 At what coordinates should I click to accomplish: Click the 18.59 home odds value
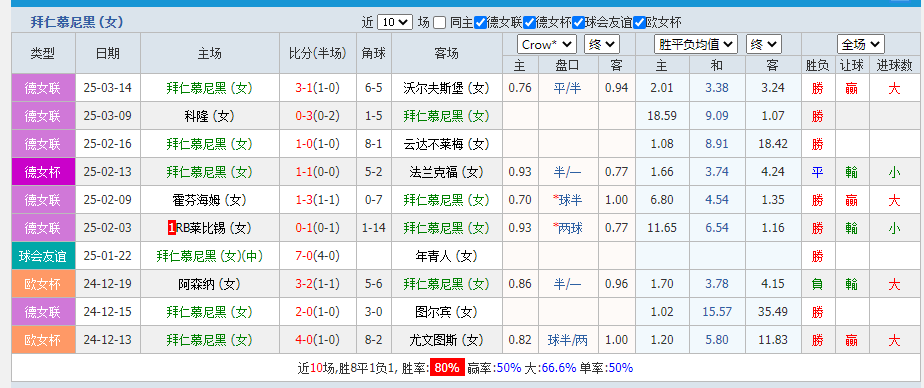pyautogui.click(x=662, y=116)
